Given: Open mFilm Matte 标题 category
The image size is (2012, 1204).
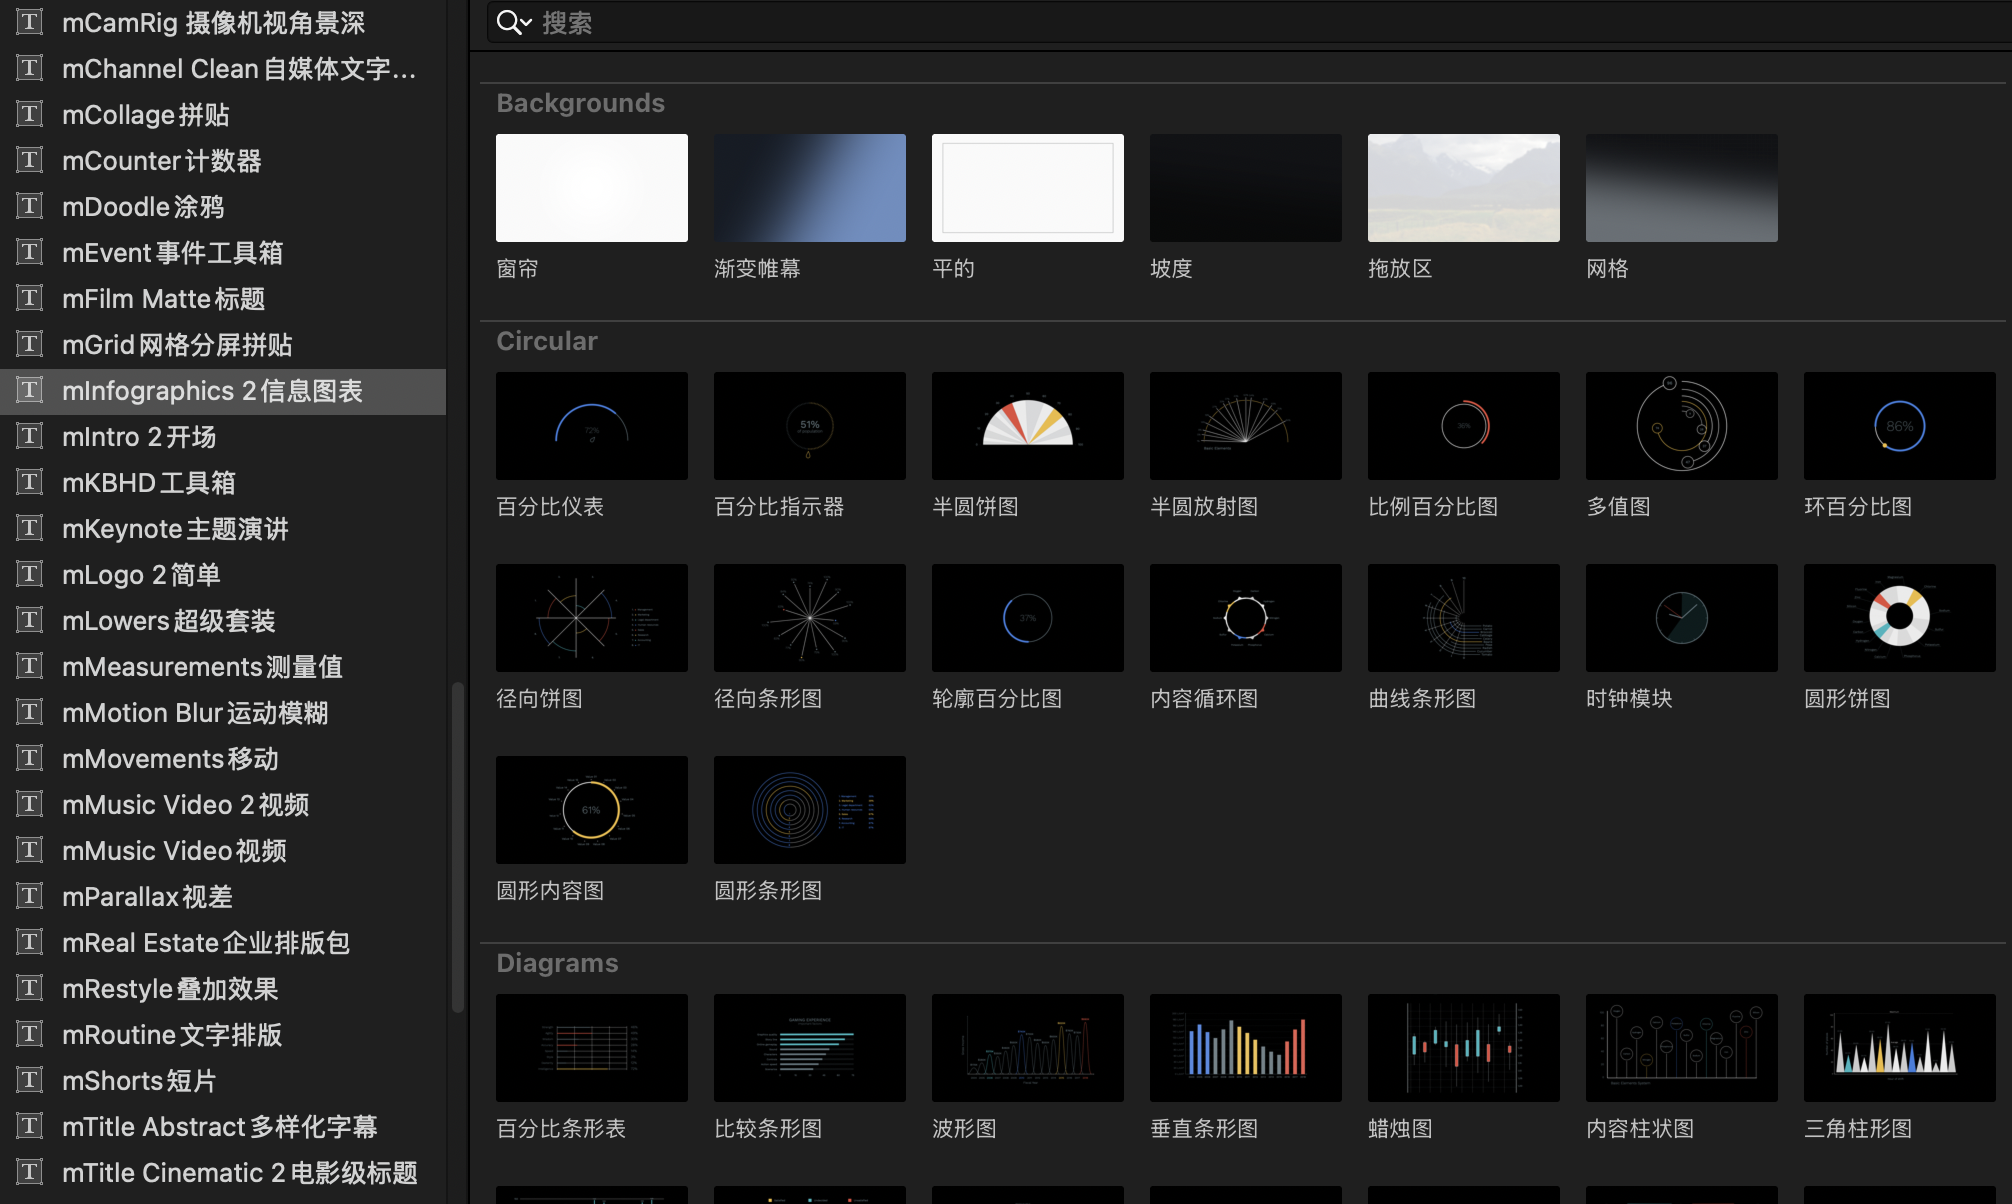Looking at the screenshot, I should pos(223,298).
